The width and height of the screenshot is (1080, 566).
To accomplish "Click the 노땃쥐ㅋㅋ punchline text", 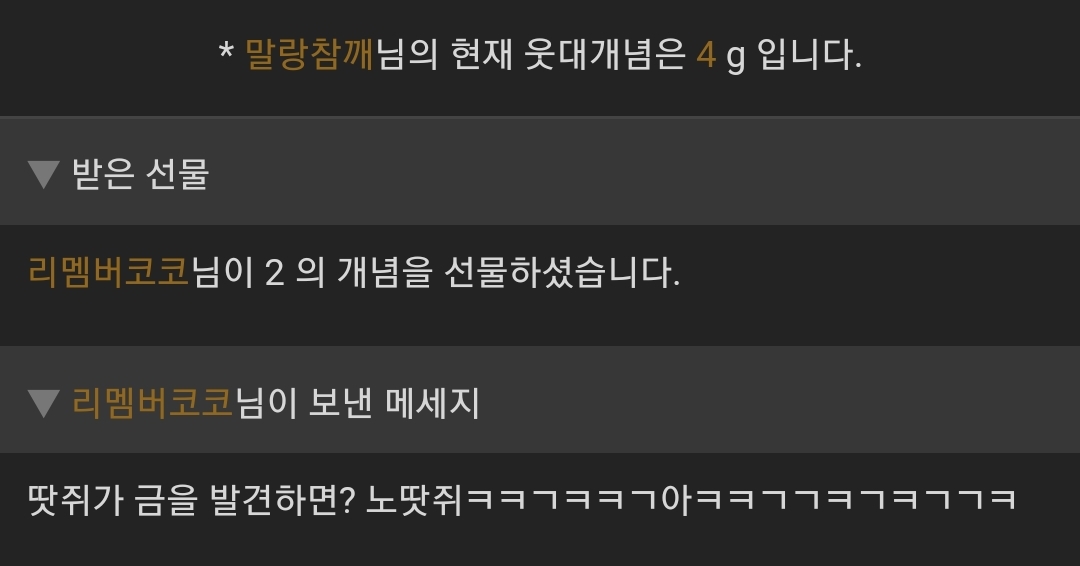I will point(691,500).
